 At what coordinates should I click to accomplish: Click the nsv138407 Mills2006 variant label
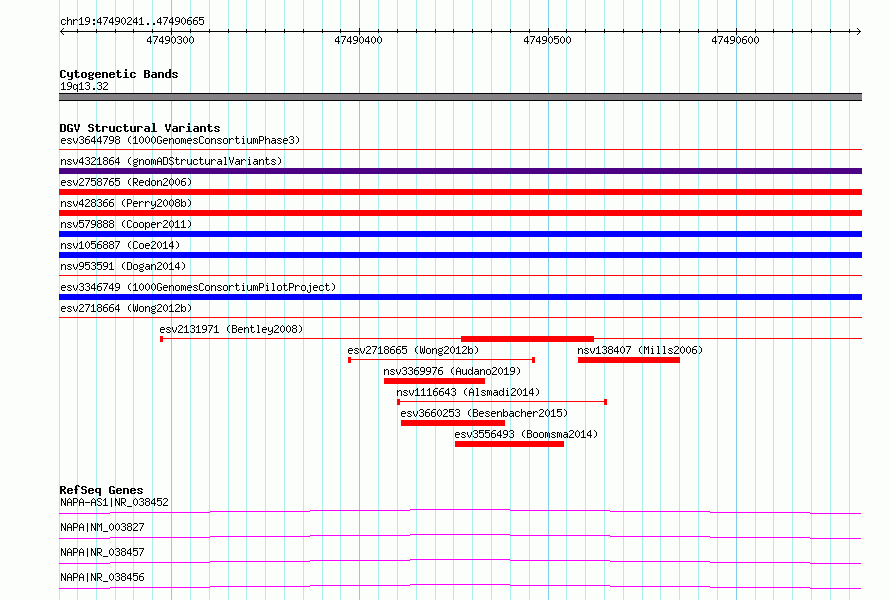point(640,350)
